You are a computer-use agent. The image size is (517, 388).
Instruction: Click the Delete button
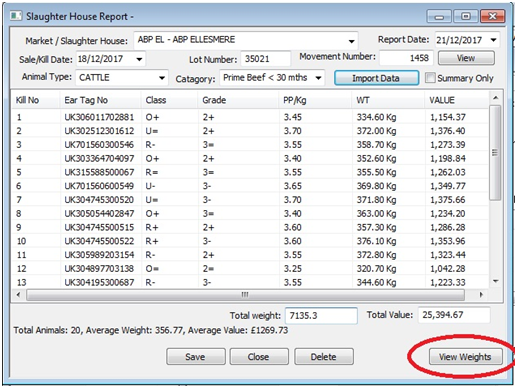324,357
